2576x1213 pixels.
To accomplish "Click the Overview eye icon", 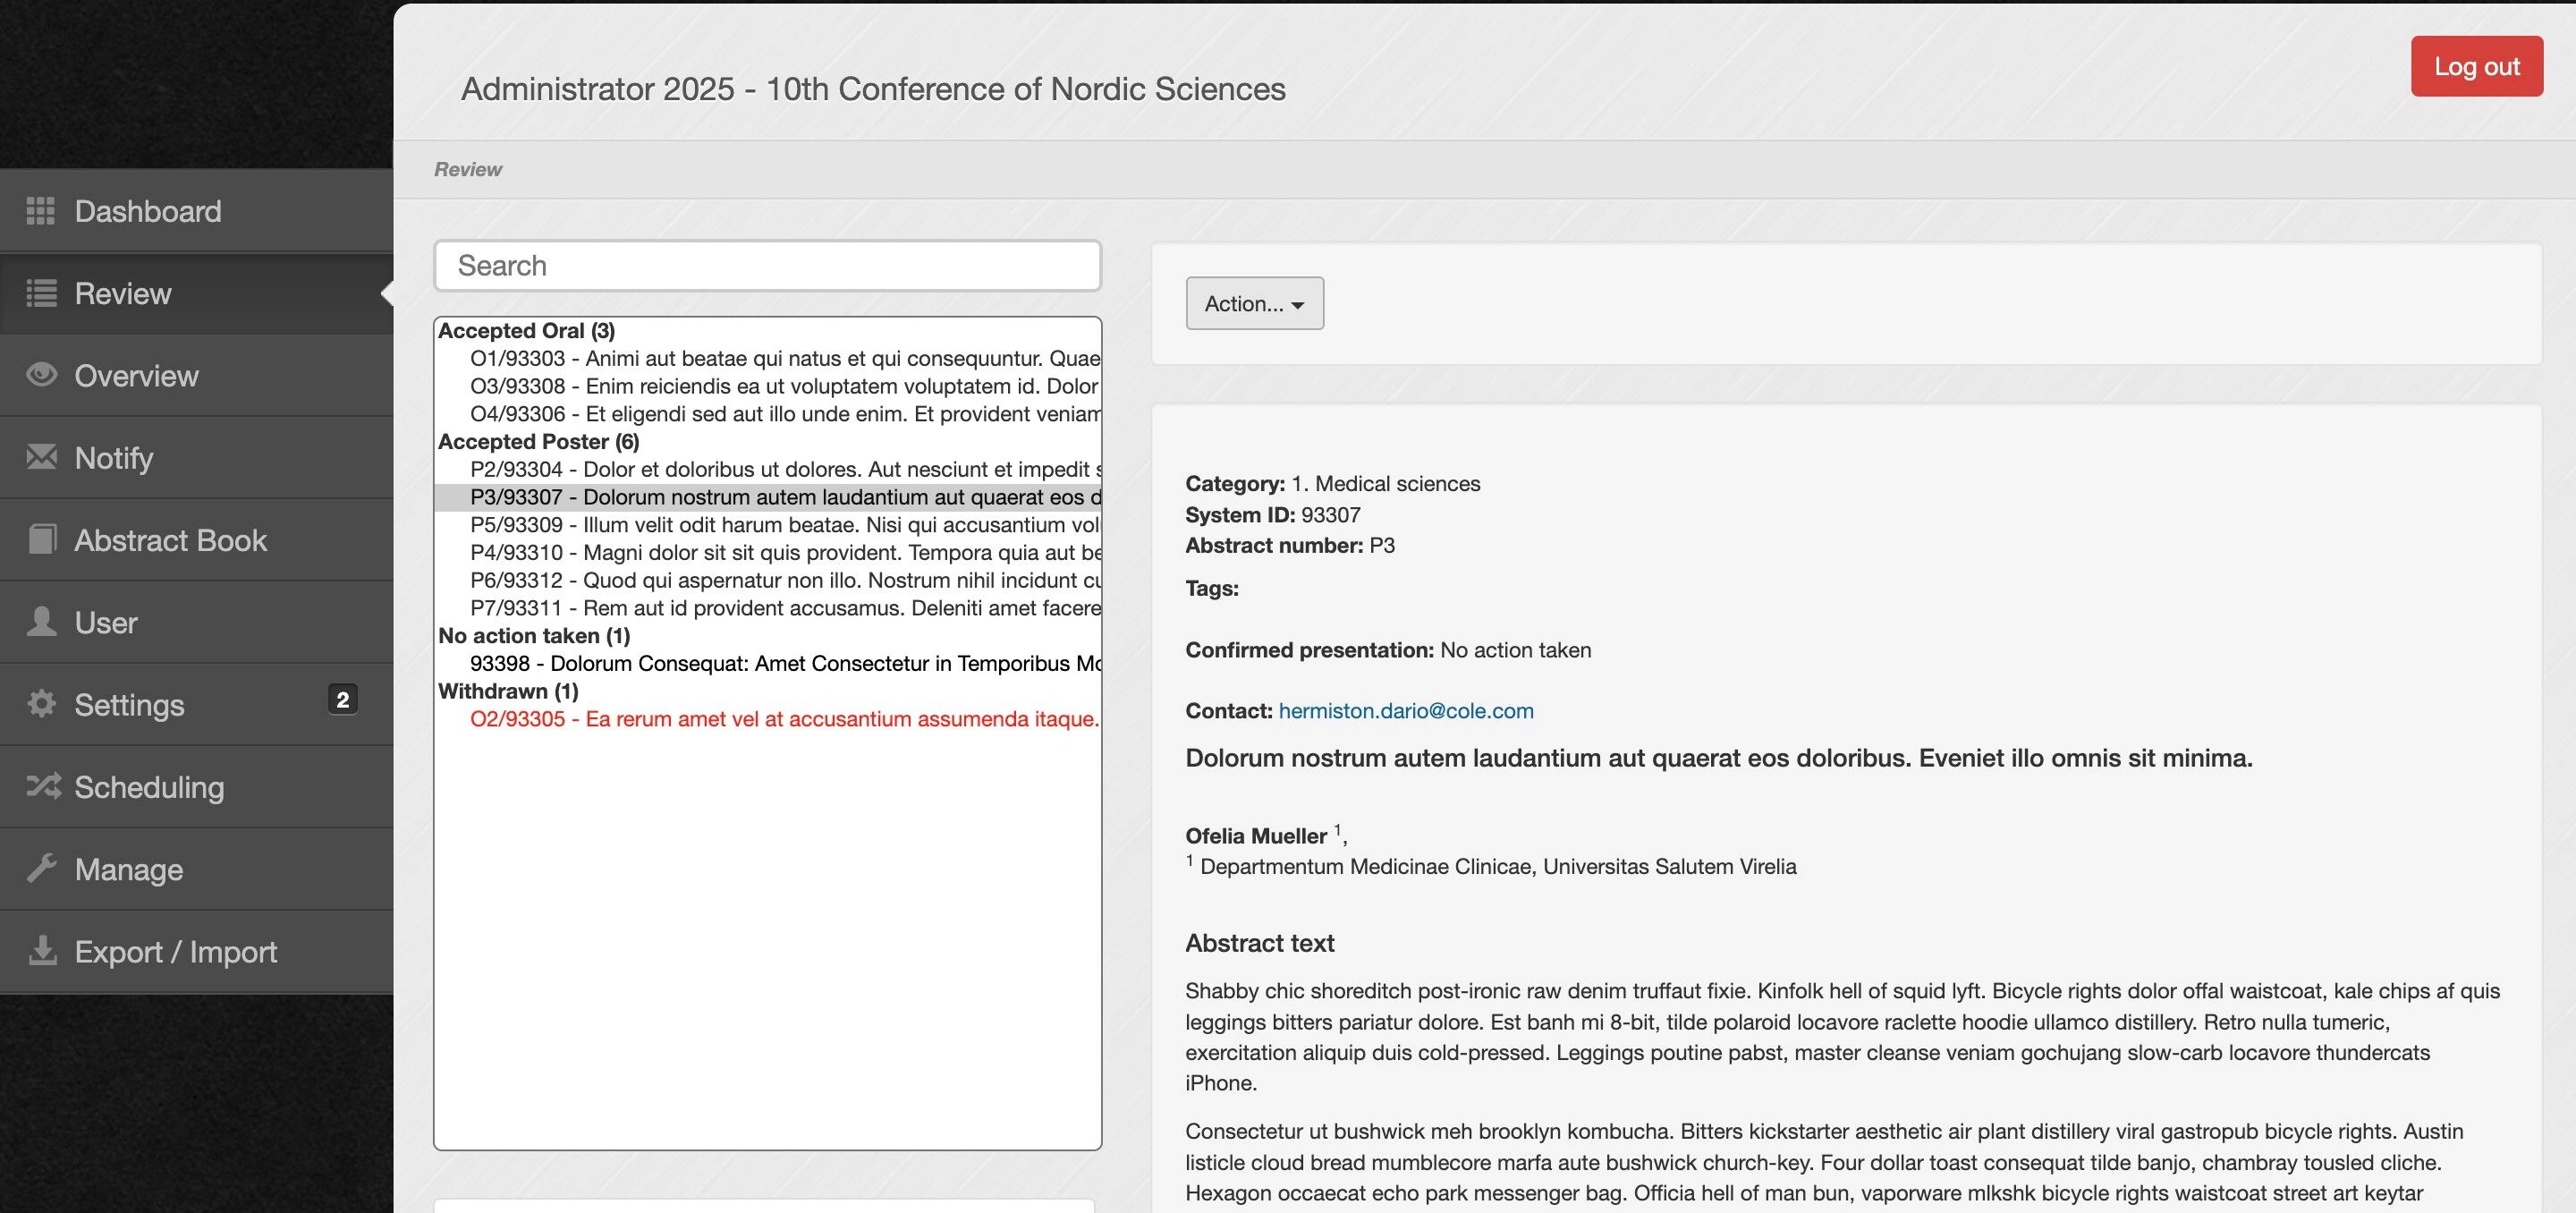I will (x=41, y=375).
